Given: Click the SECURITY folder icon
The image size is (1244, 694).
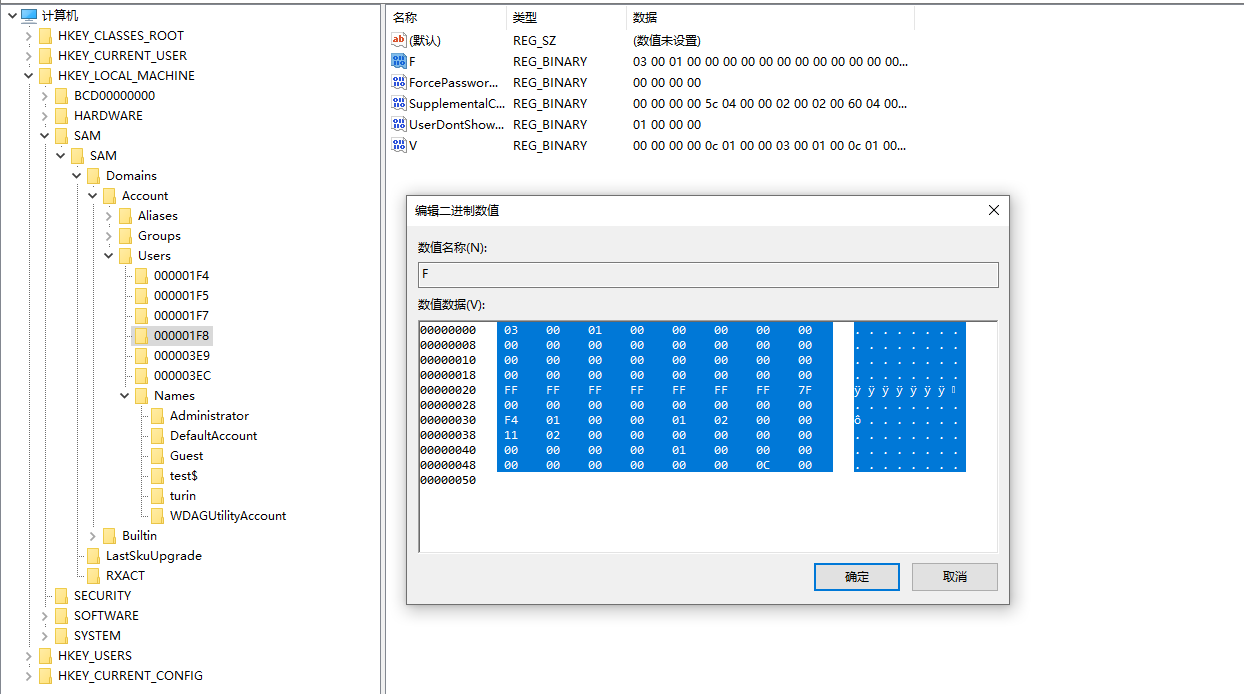Looking at the screenshot, I should pos(61,595).
